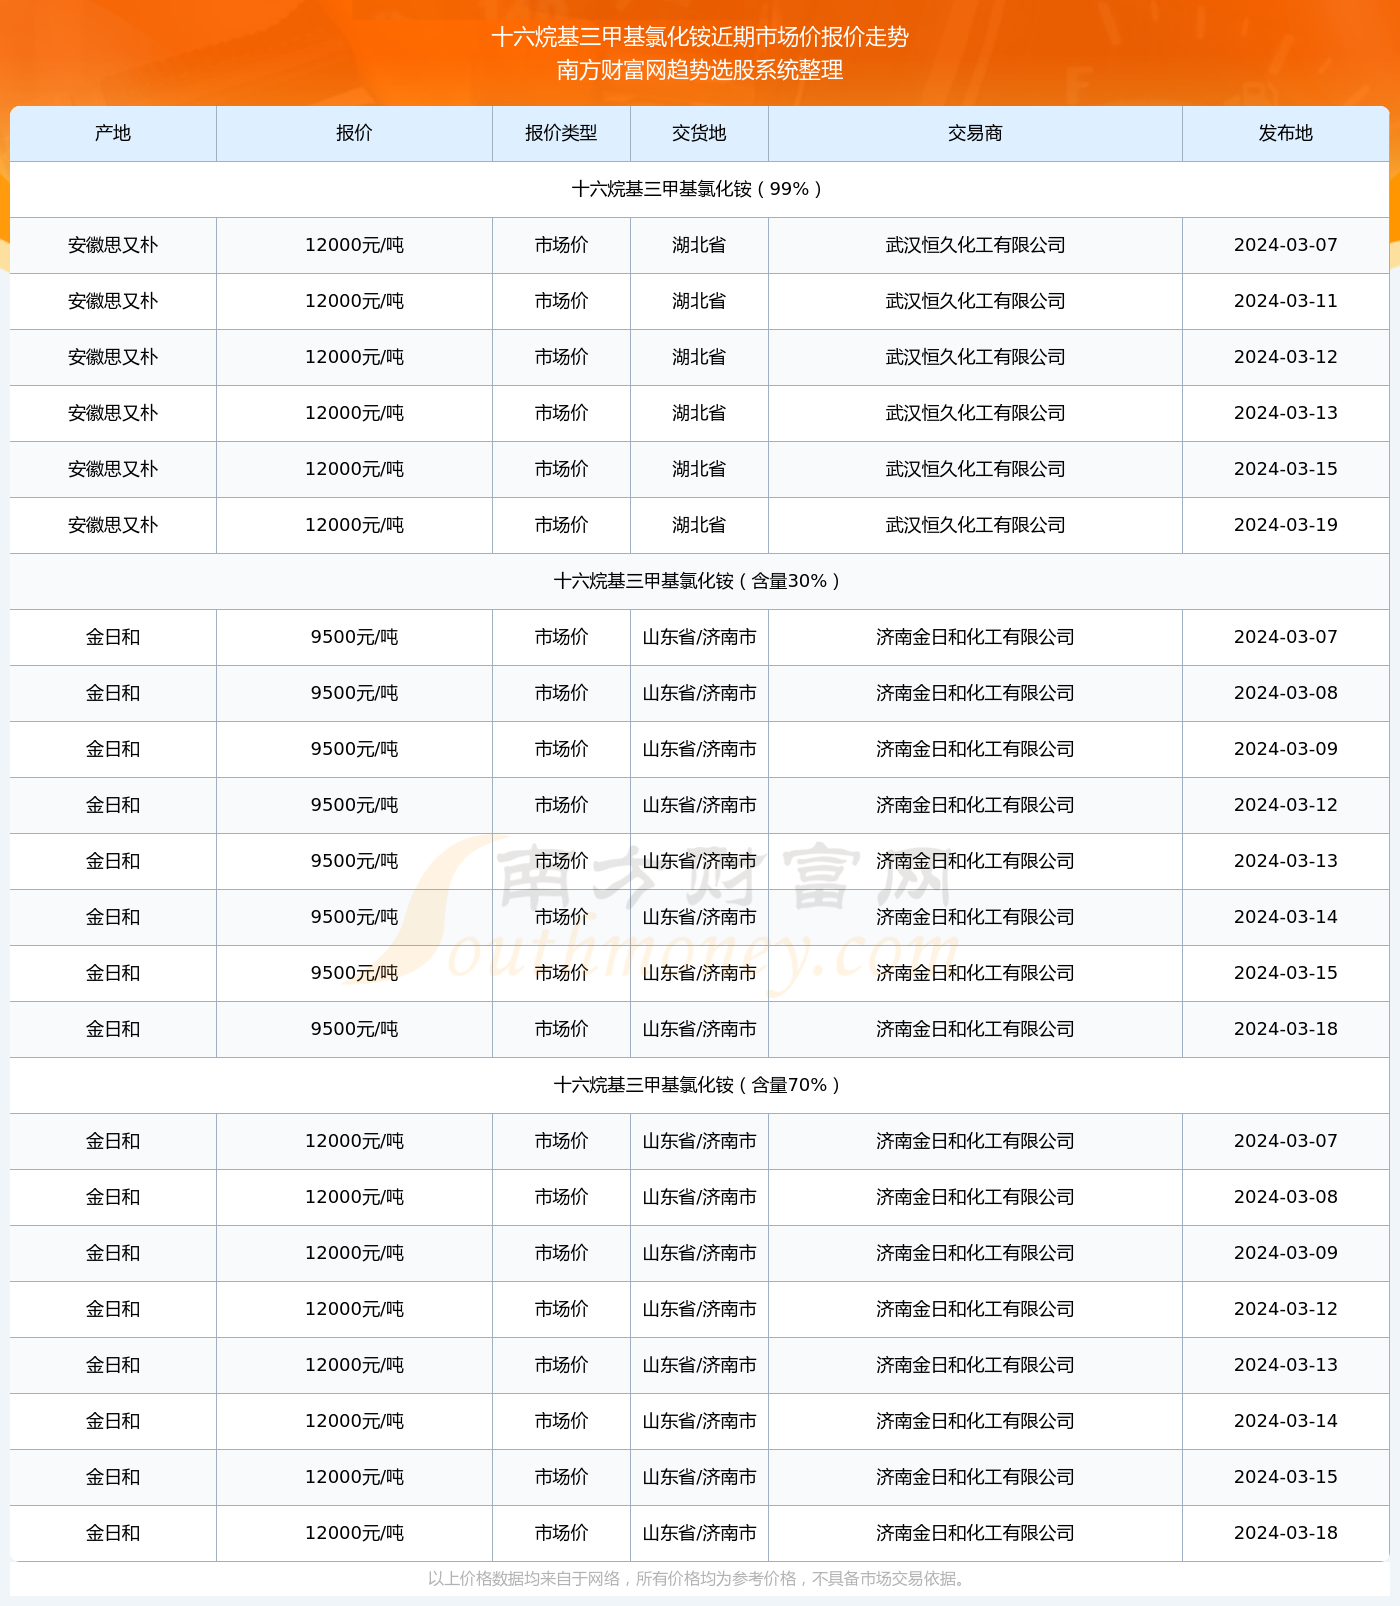This screenshot has width=1400, height=1606.
Task: Select the 报价类型 column header
Action: point(561,133)
